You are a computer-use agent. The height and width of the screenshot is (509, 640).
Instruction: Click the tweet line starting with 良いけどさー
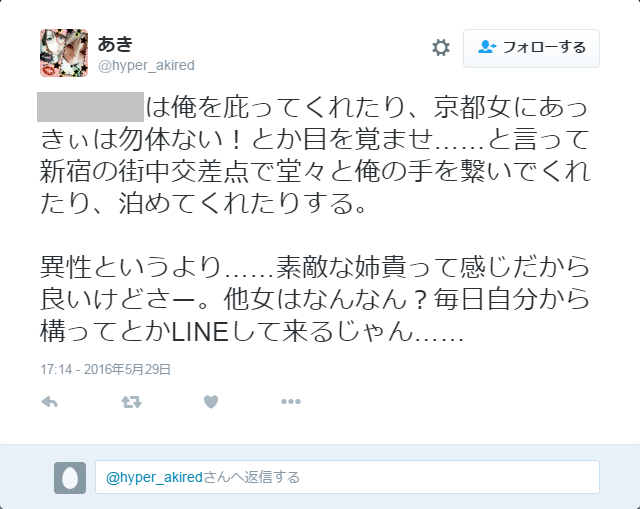pos(315,300)
